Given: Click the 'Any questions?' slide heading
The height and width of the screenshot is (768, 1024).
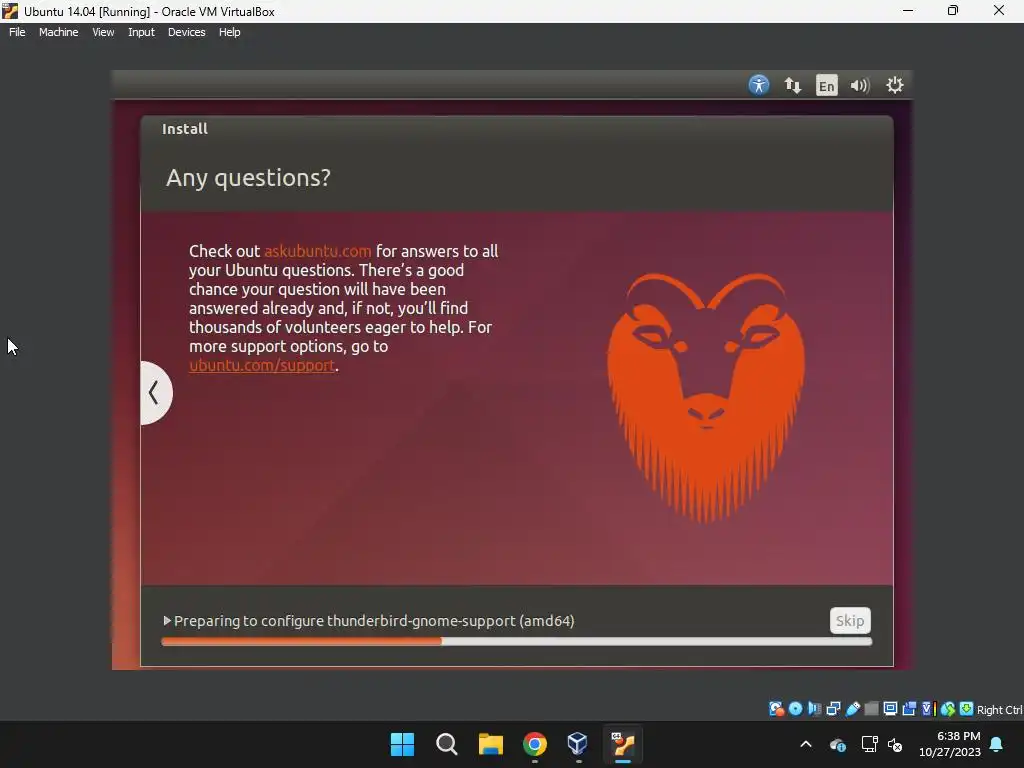Looking at the screenshot, I should click(x=248, y=178).
